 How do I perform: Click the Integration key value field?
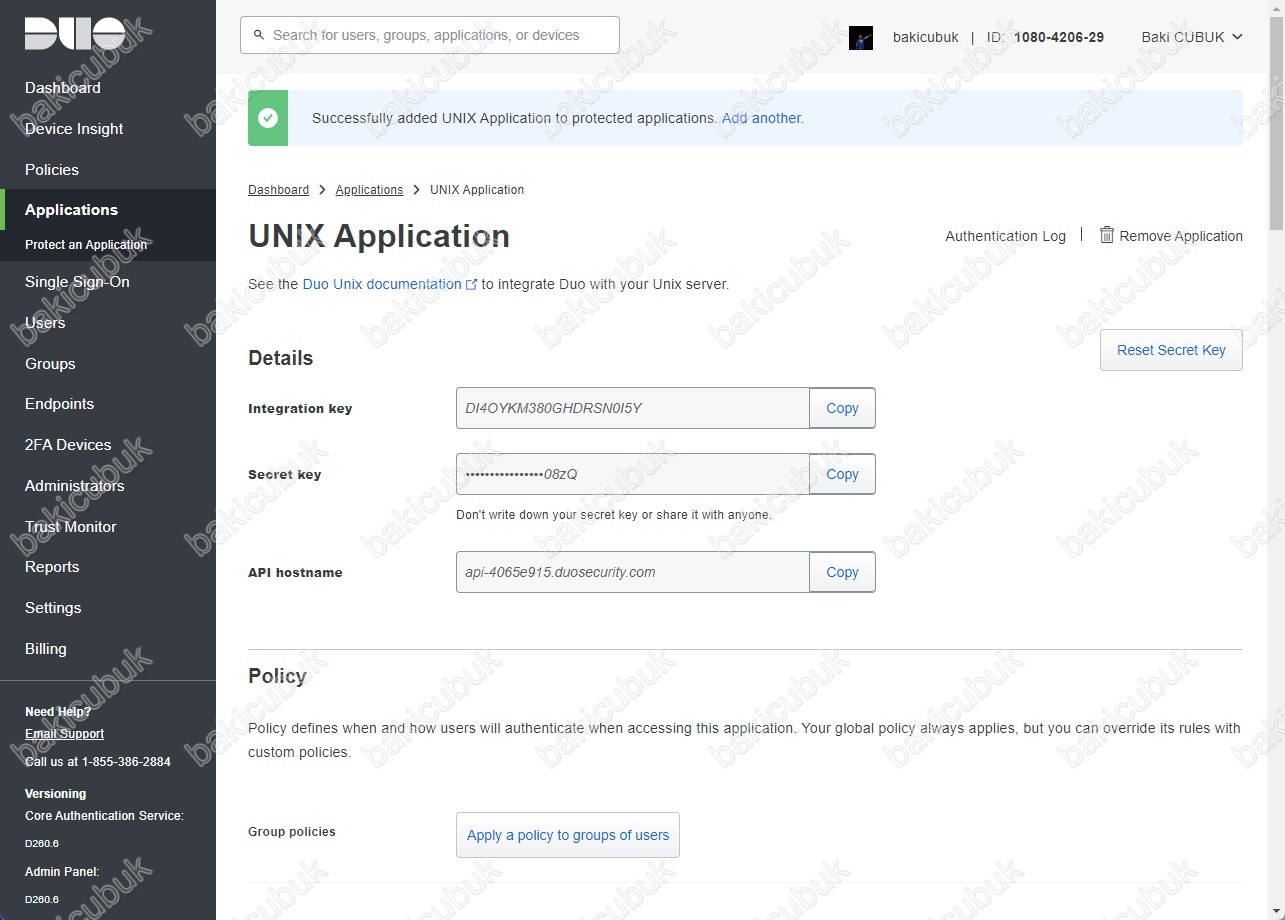click(x=633, y=408)
